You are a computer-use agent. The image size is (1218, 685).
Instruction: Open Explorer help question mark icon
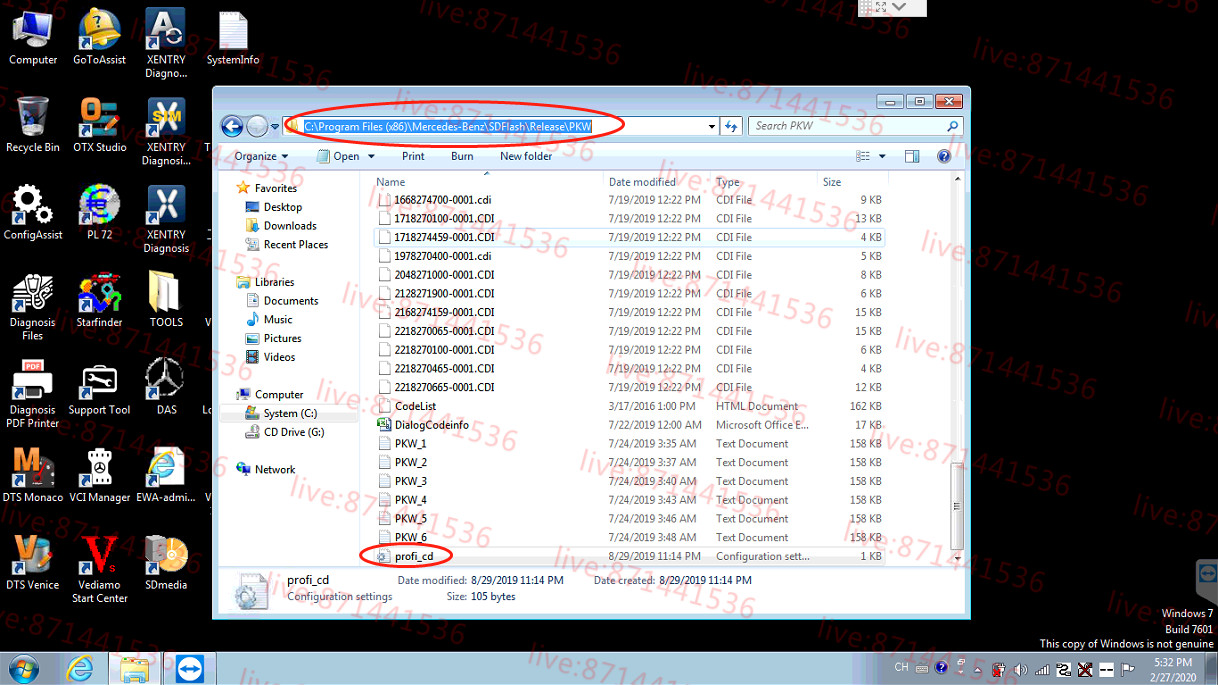point(943,156)
